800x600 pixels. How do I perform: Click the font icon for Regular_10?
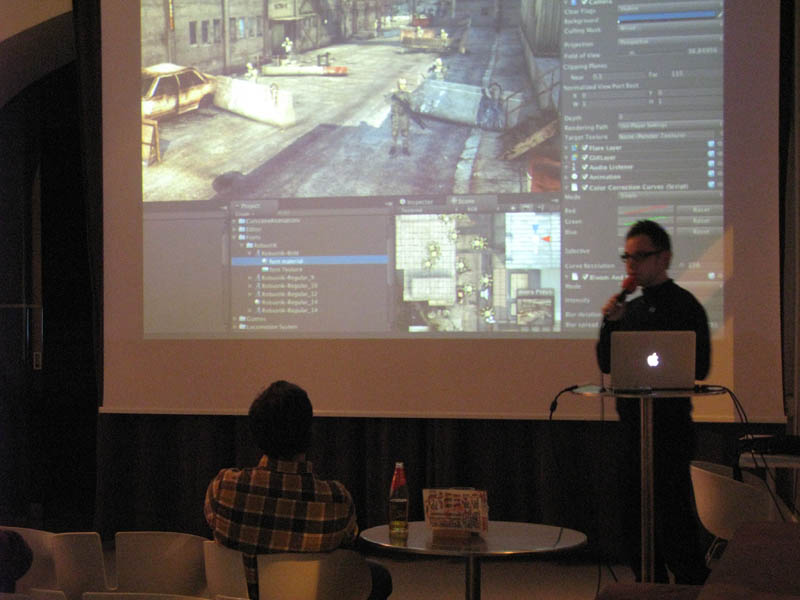coord(258,286)
